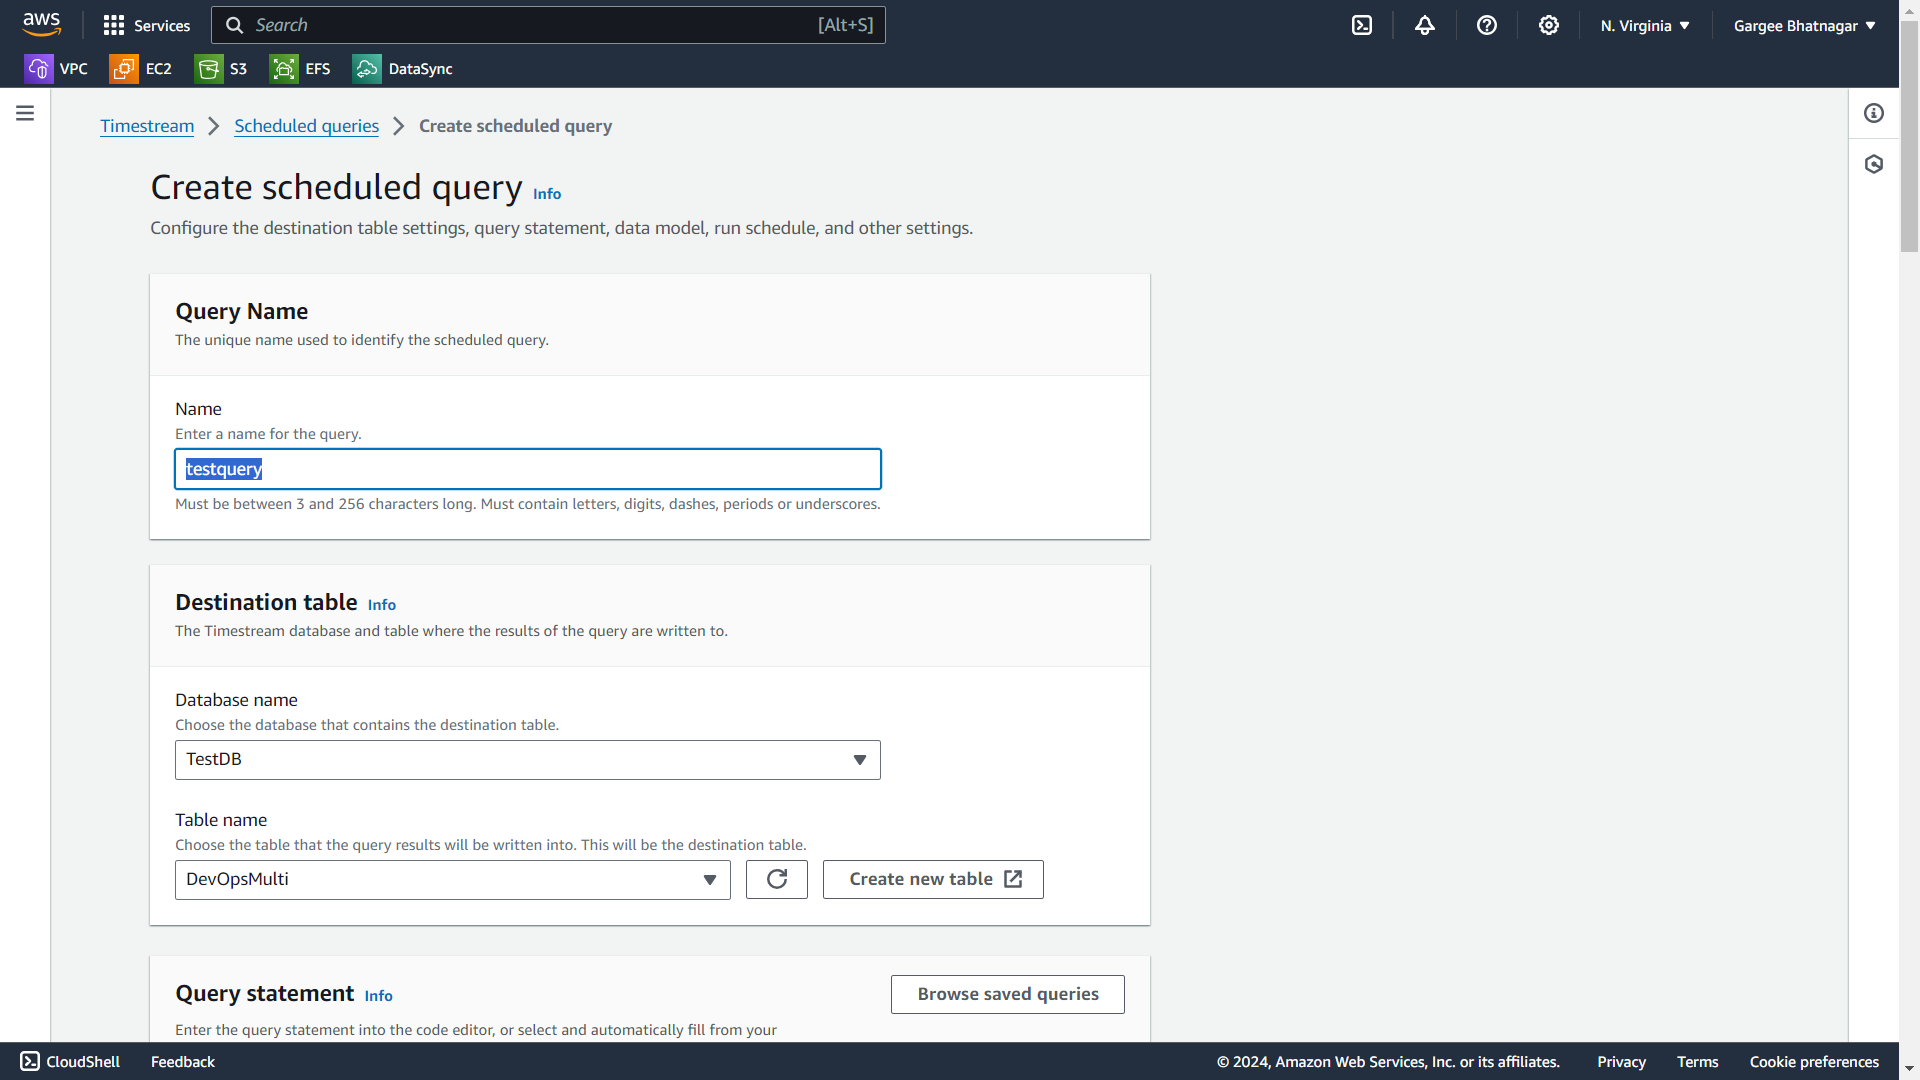
Task: Open the N. Virginia region selector
Action: click(1645, 26)
